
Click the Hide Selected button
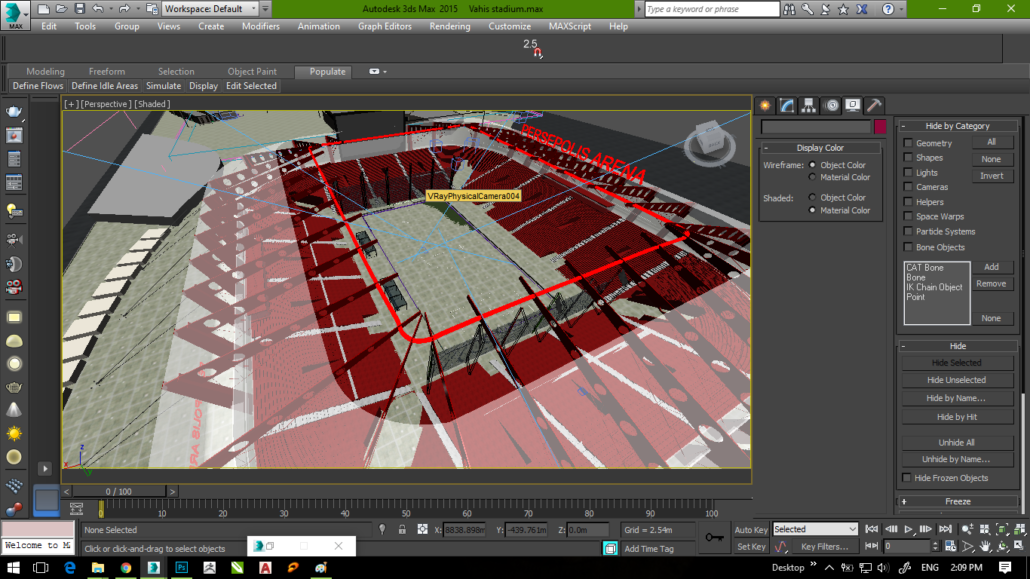[x=956, y=363]
